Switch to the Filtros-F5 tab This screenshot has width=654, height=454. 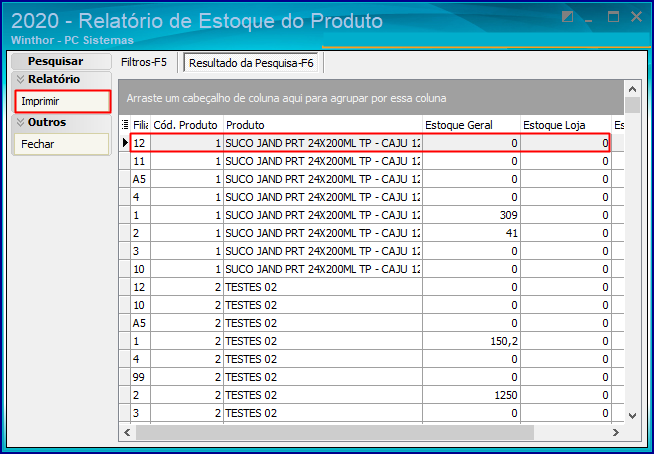pos(144,62)
